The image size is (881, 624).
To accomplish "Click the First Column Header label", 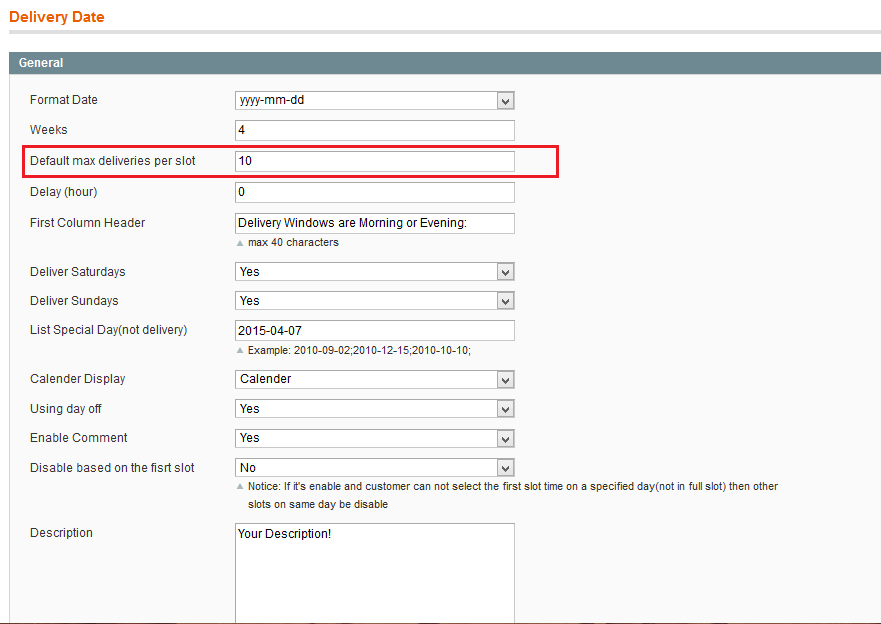I will (87, 223).
